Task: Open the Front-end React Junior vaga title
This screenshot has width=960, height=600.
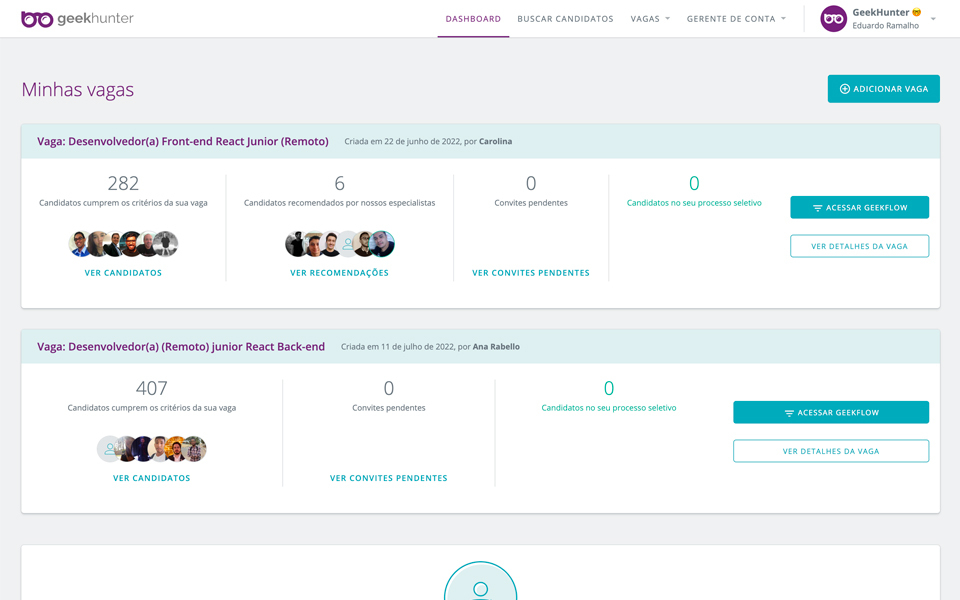Action: point(182,141)
